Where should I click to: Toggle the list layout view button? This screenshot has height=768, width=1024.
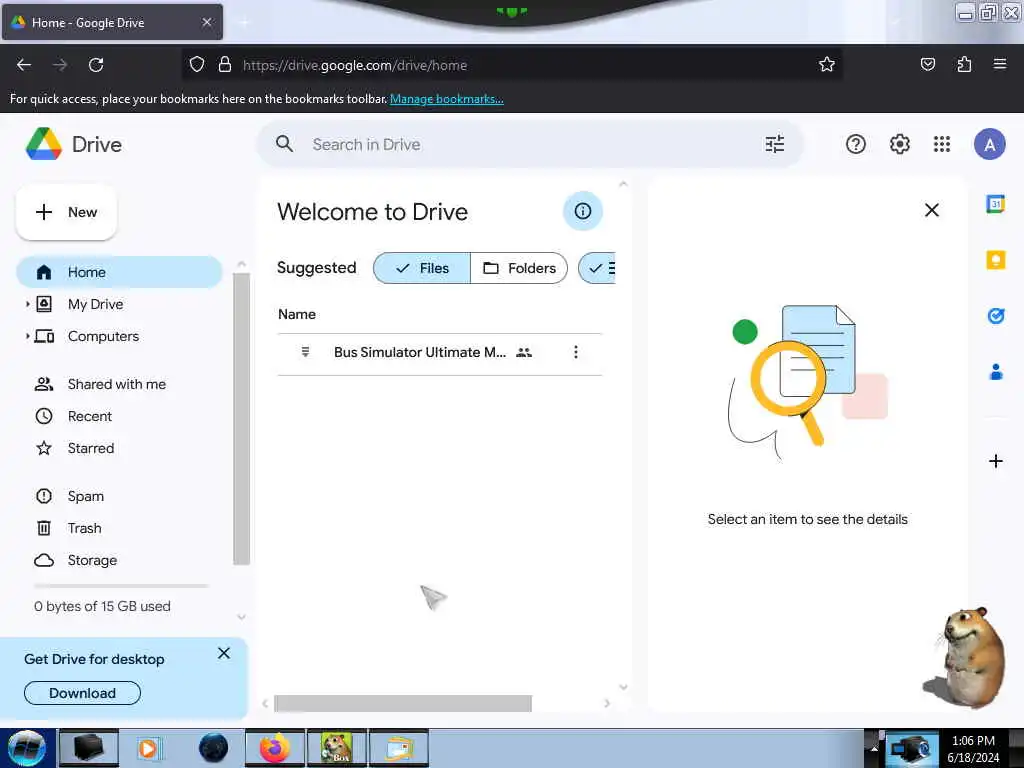[598, 268]
